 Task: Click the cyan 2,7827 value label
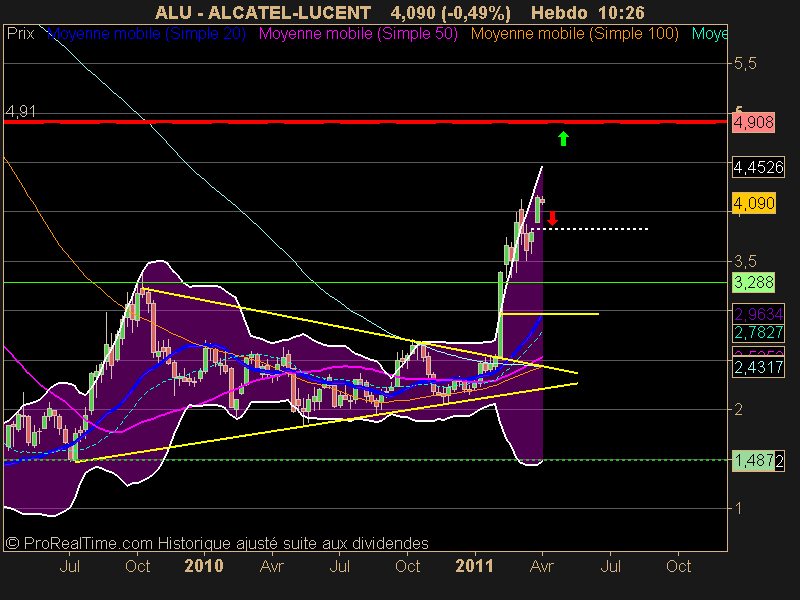pos(759,333)
